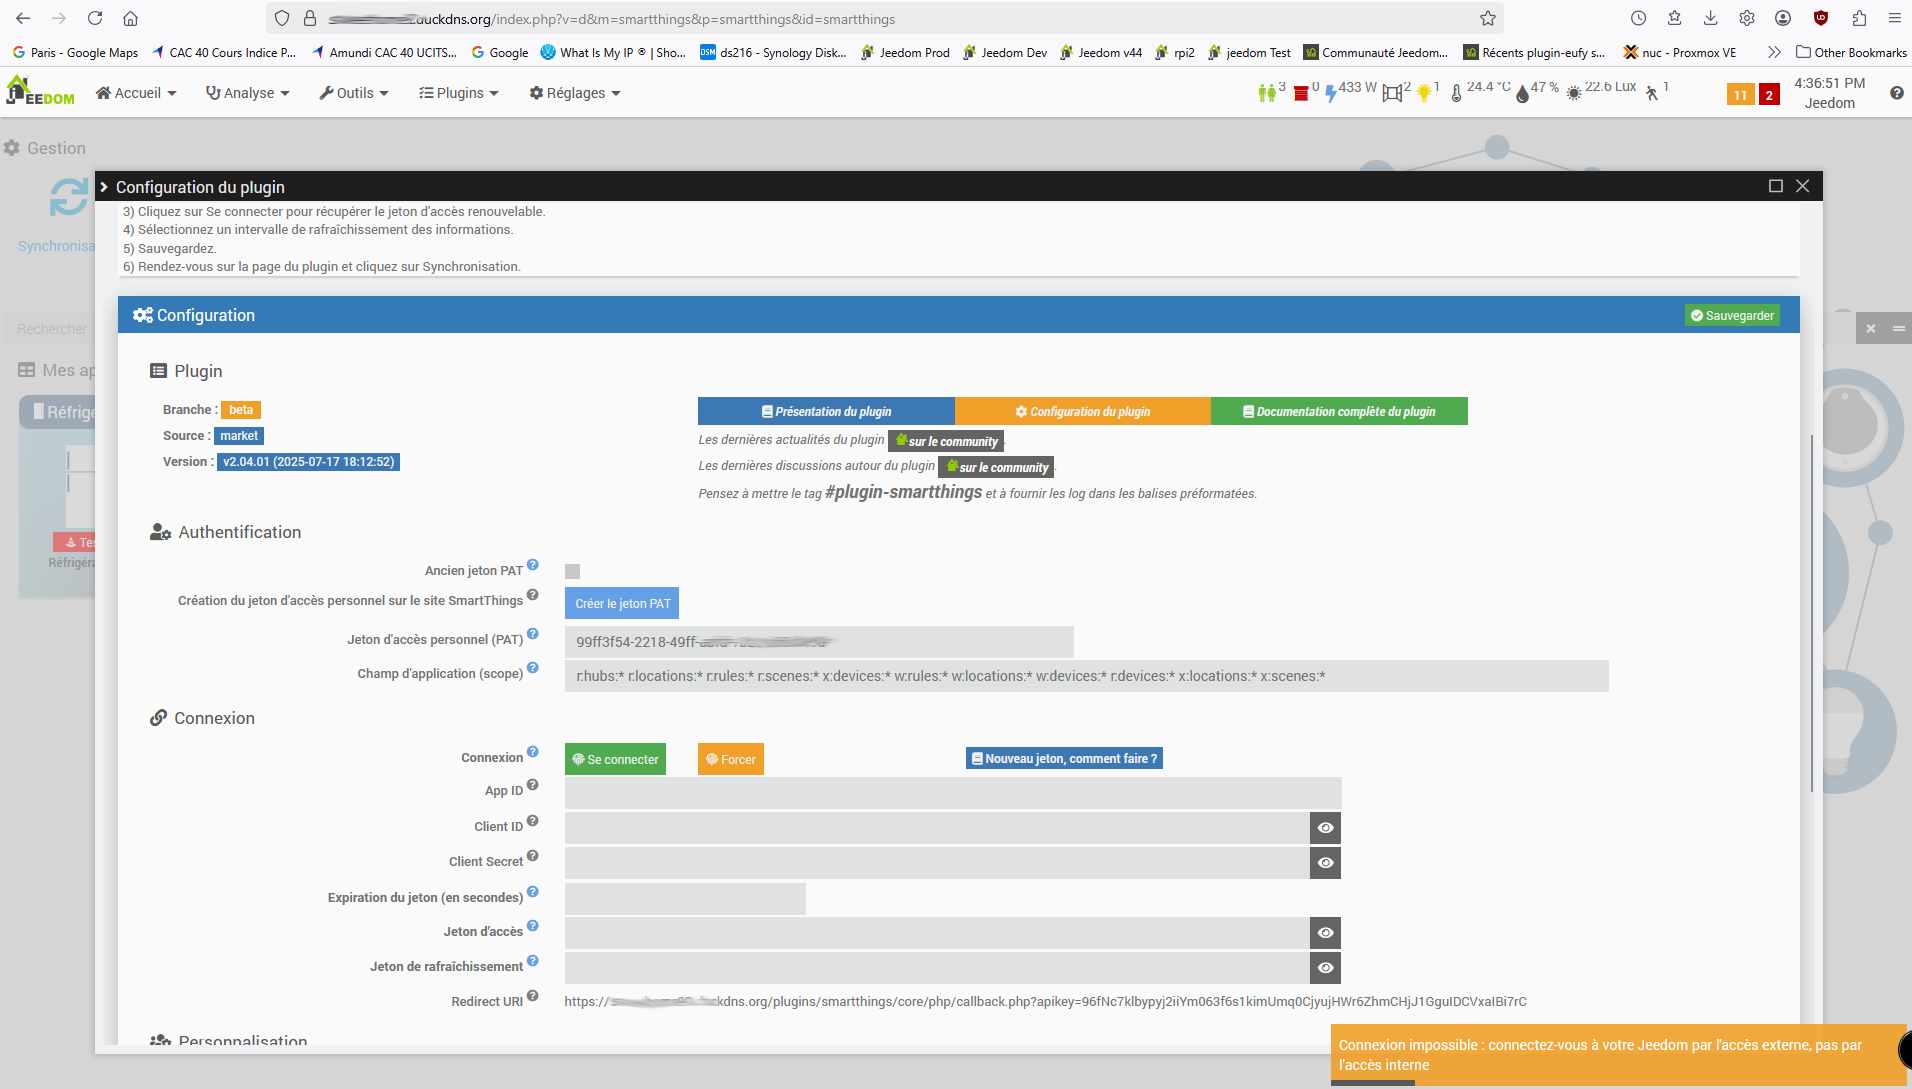Image resolution: width=1912 pixels, height=1089 pixels.
Task: Open the uBlock Origin extension icon
Action: click(1821, 18)
